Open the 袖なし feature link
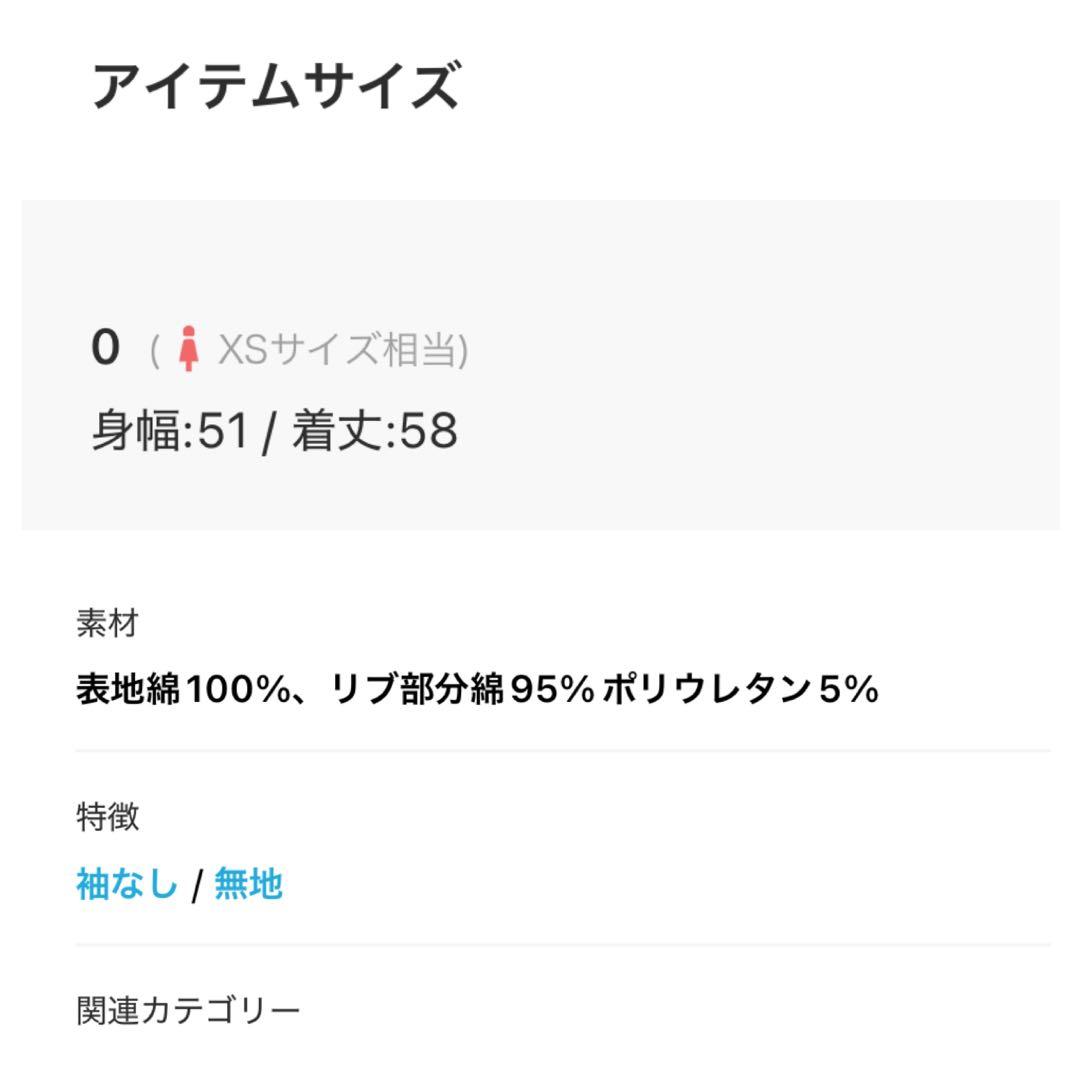 tap(127, 884)
